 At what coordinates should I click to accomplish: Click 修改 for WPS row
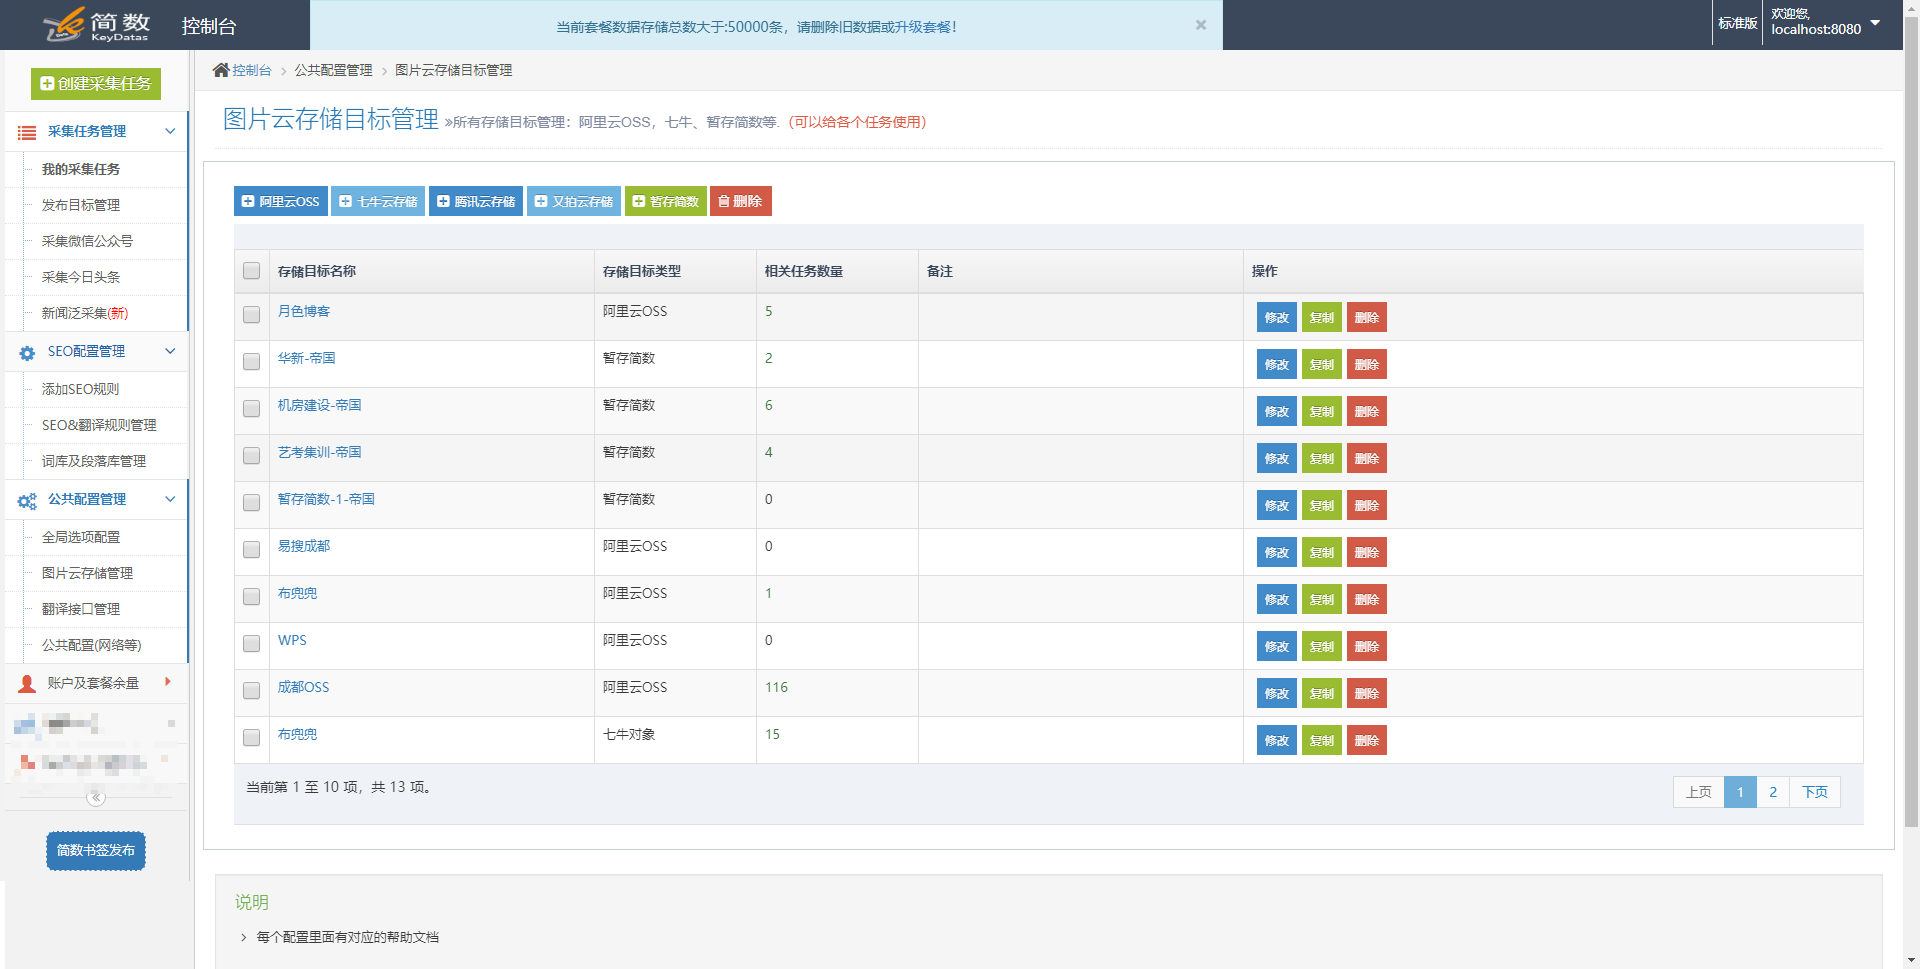tap(1277, 646)
